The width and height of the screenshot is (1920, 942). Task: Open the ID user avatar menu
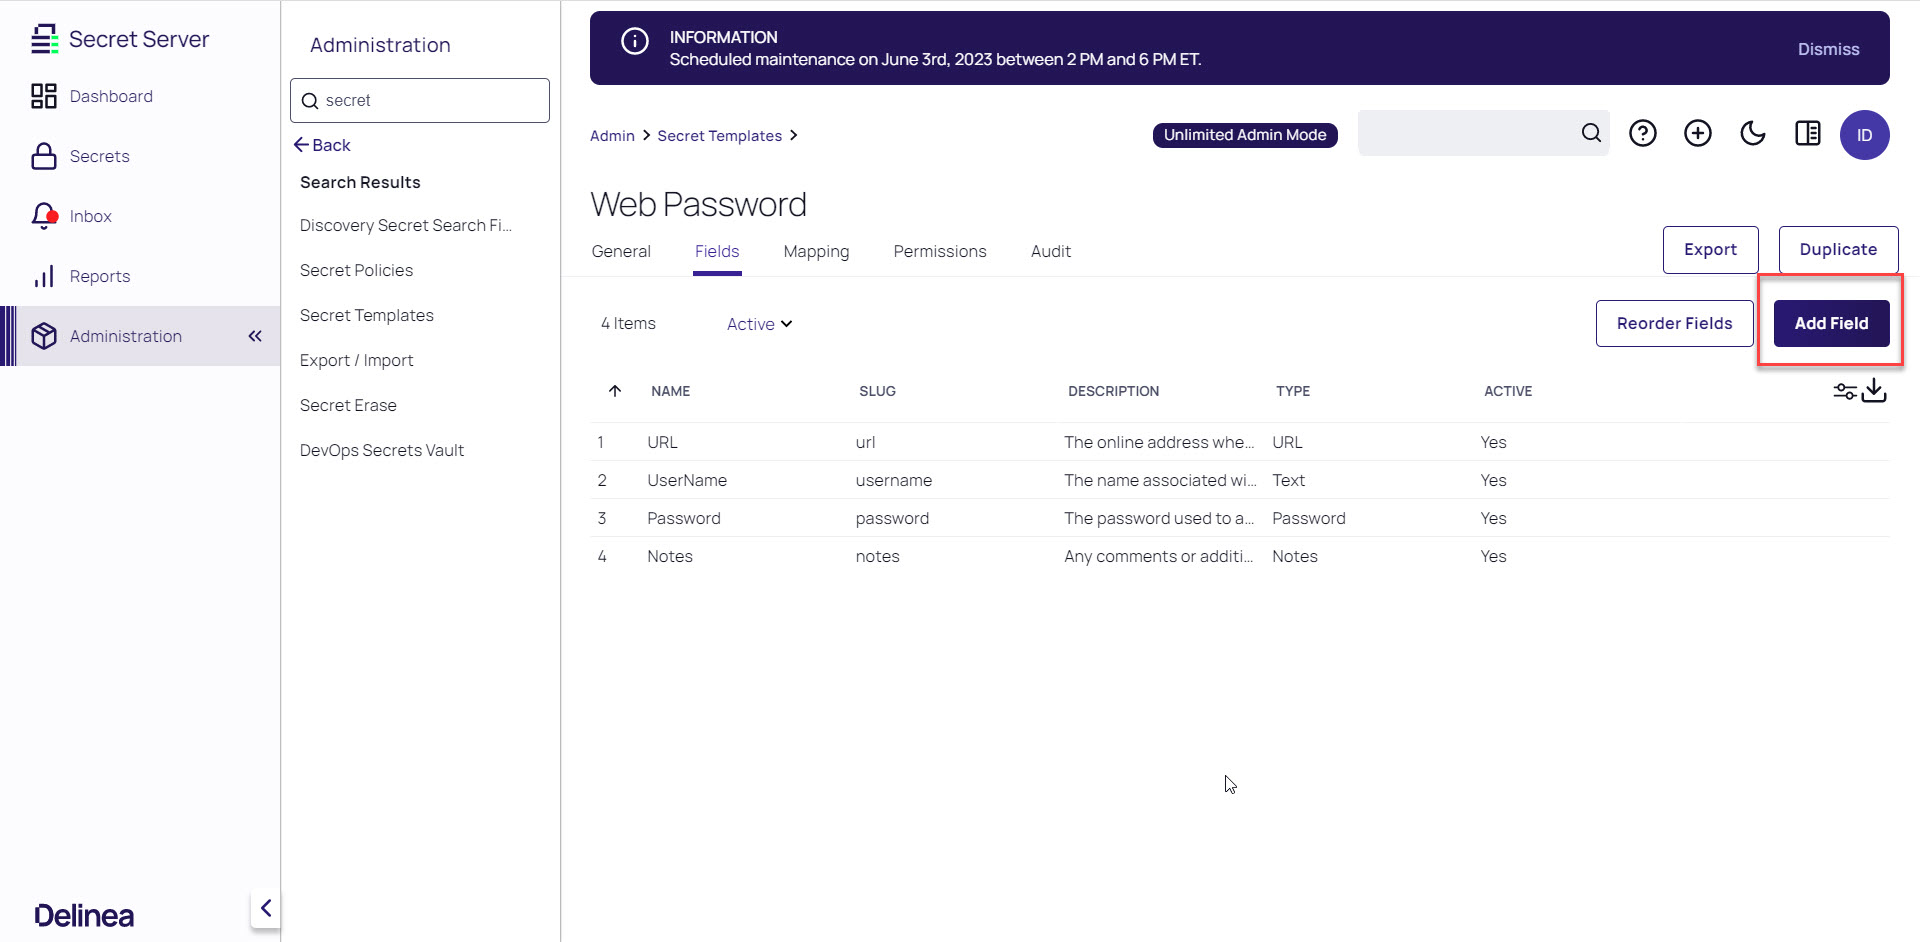coord(1865,135)
